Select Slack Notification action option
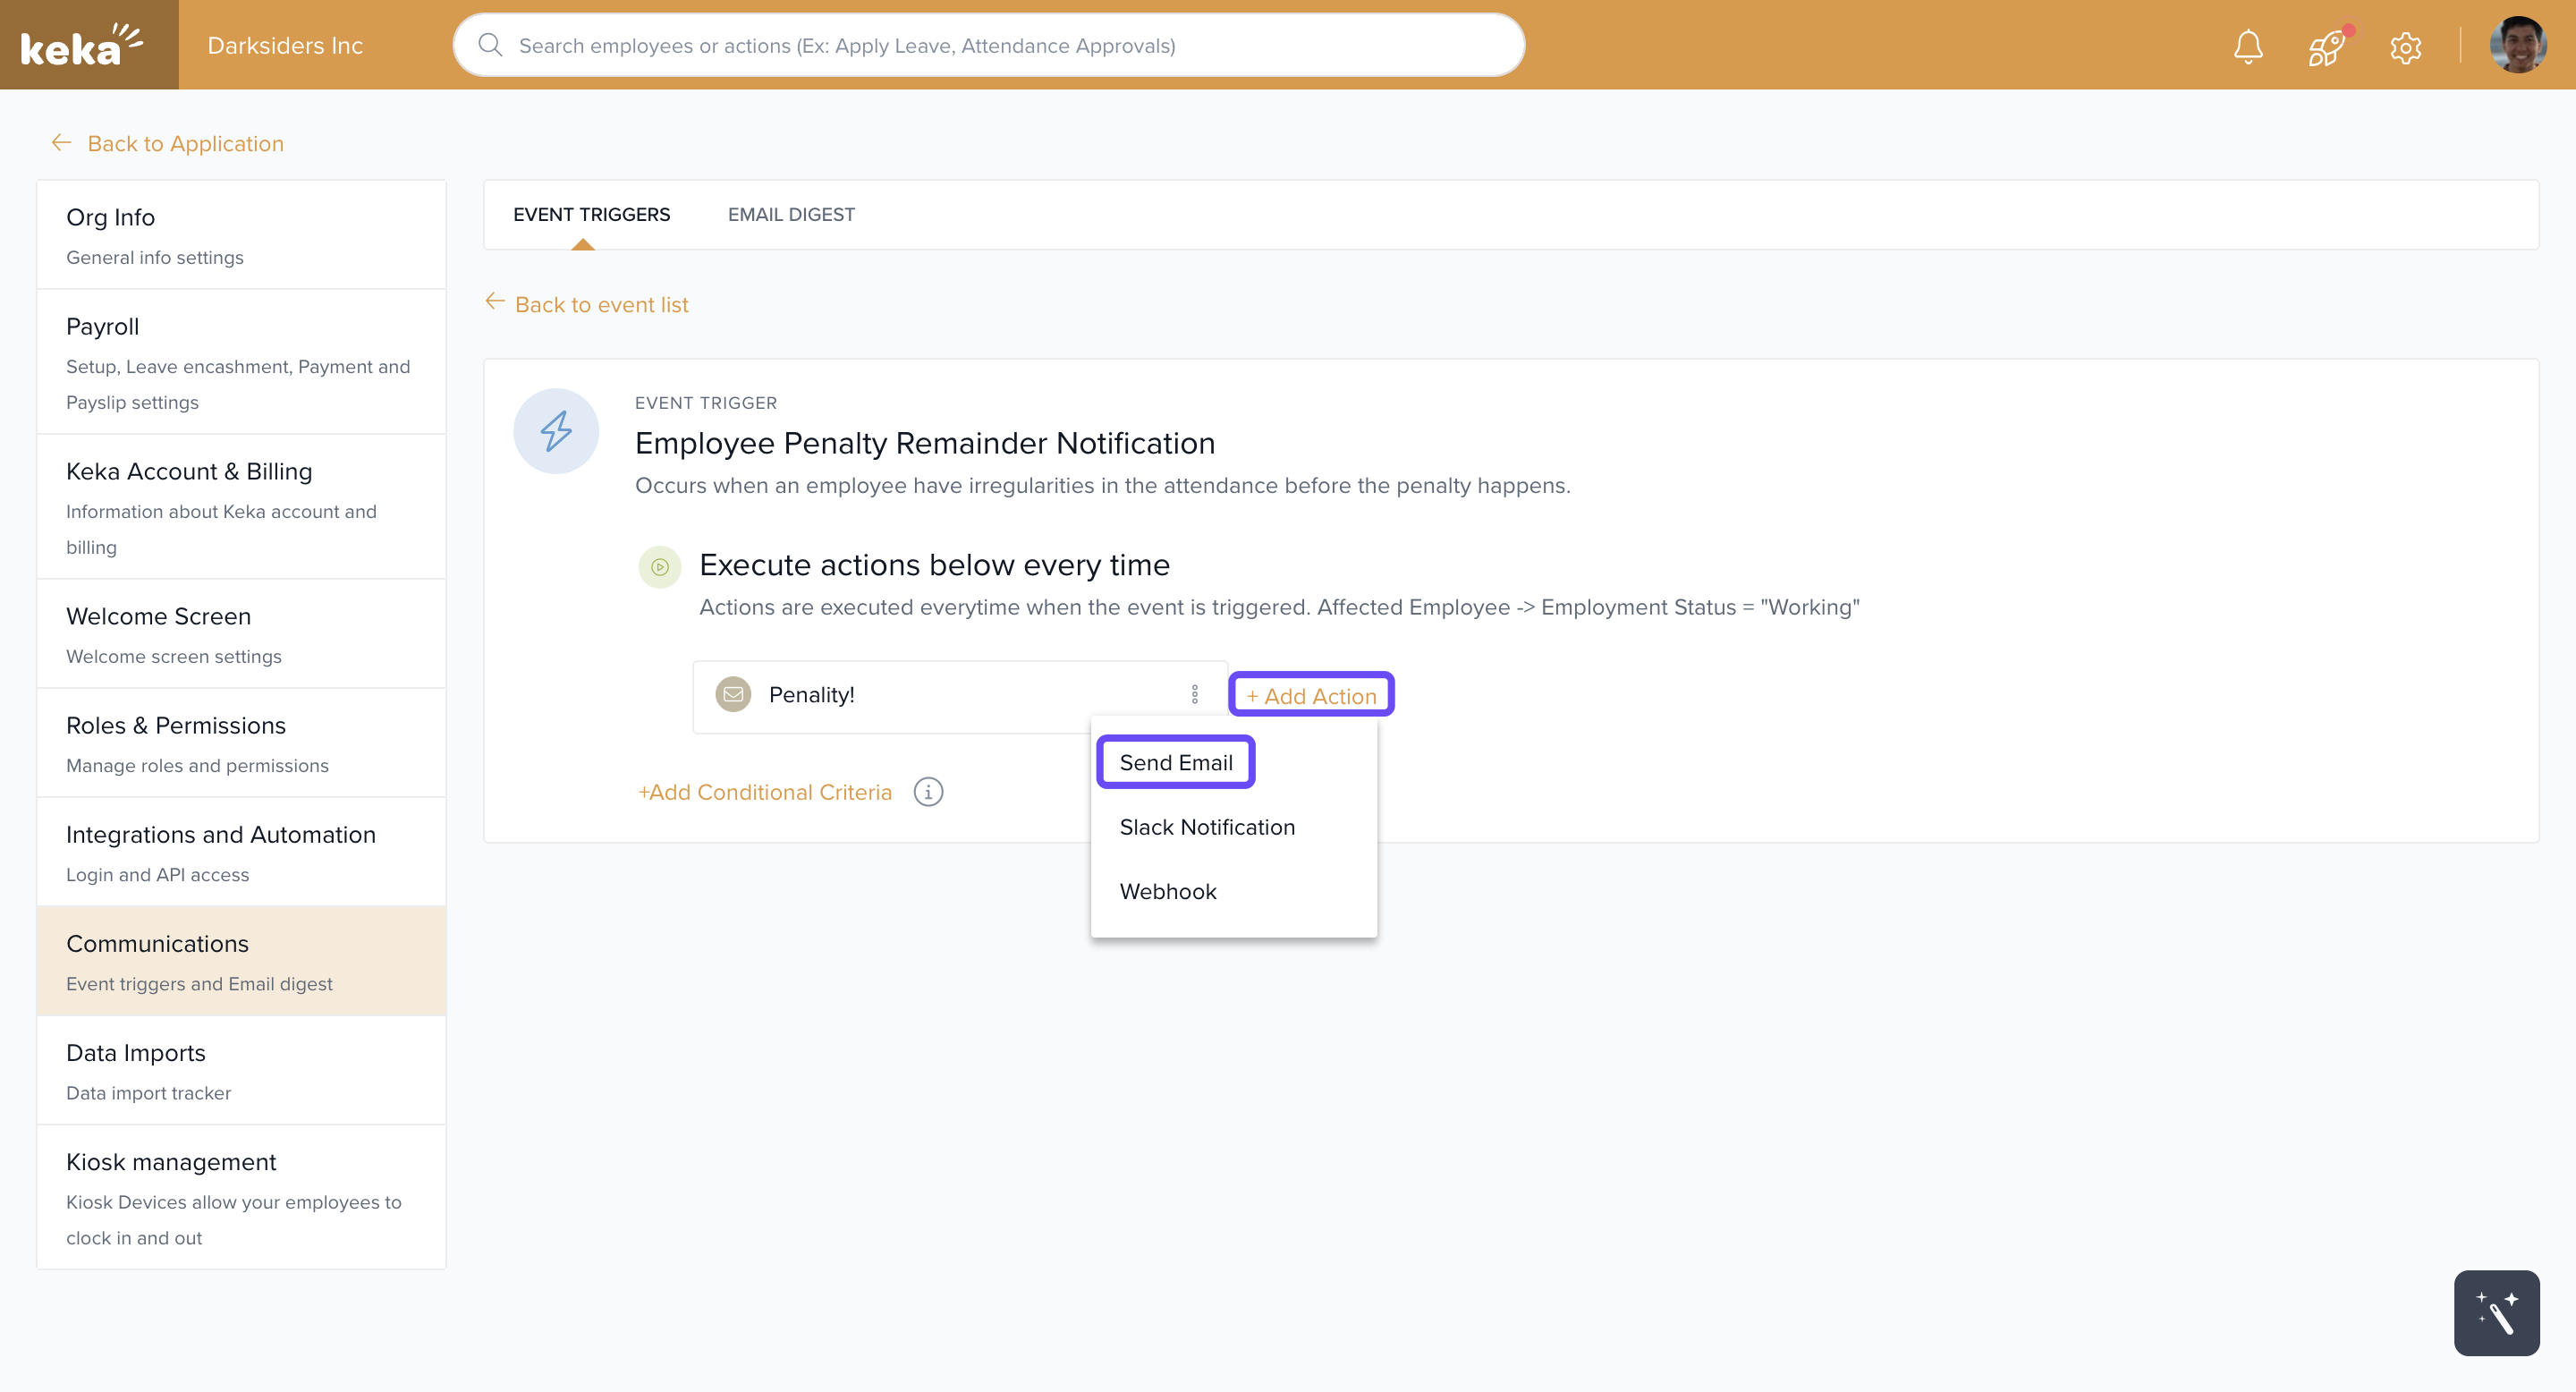Viewport: 2576px width, 1392px height. pyautogui.click(x=1207, y=827)
